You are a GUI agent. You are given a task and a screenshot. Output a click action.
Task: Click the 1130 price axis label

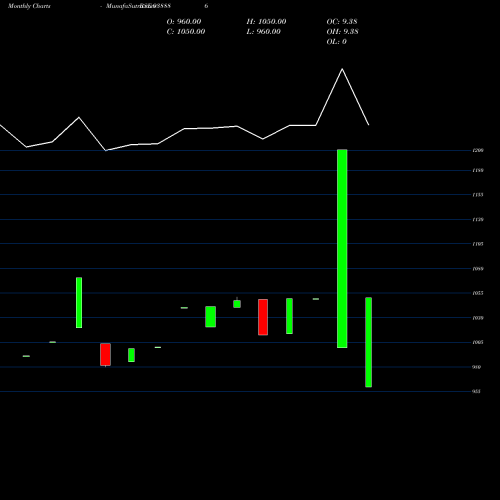click(478, 220)
